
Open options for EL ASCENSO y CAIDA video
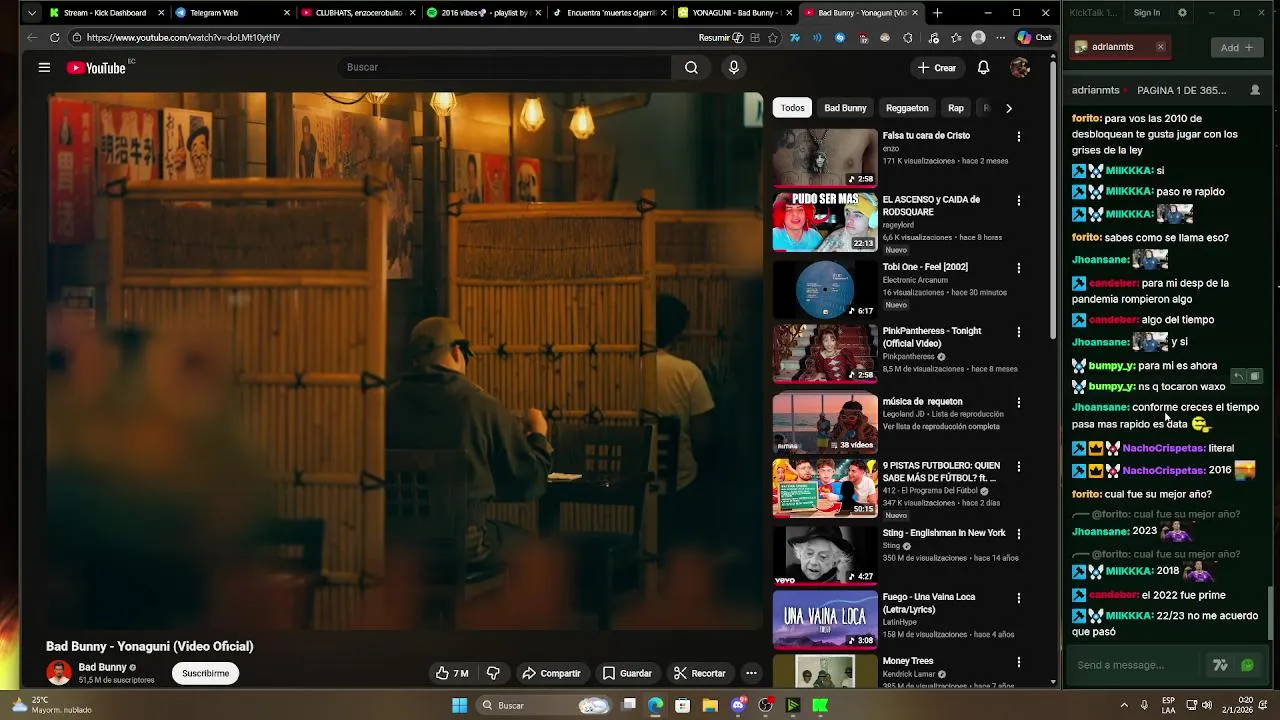[1019, 200]
